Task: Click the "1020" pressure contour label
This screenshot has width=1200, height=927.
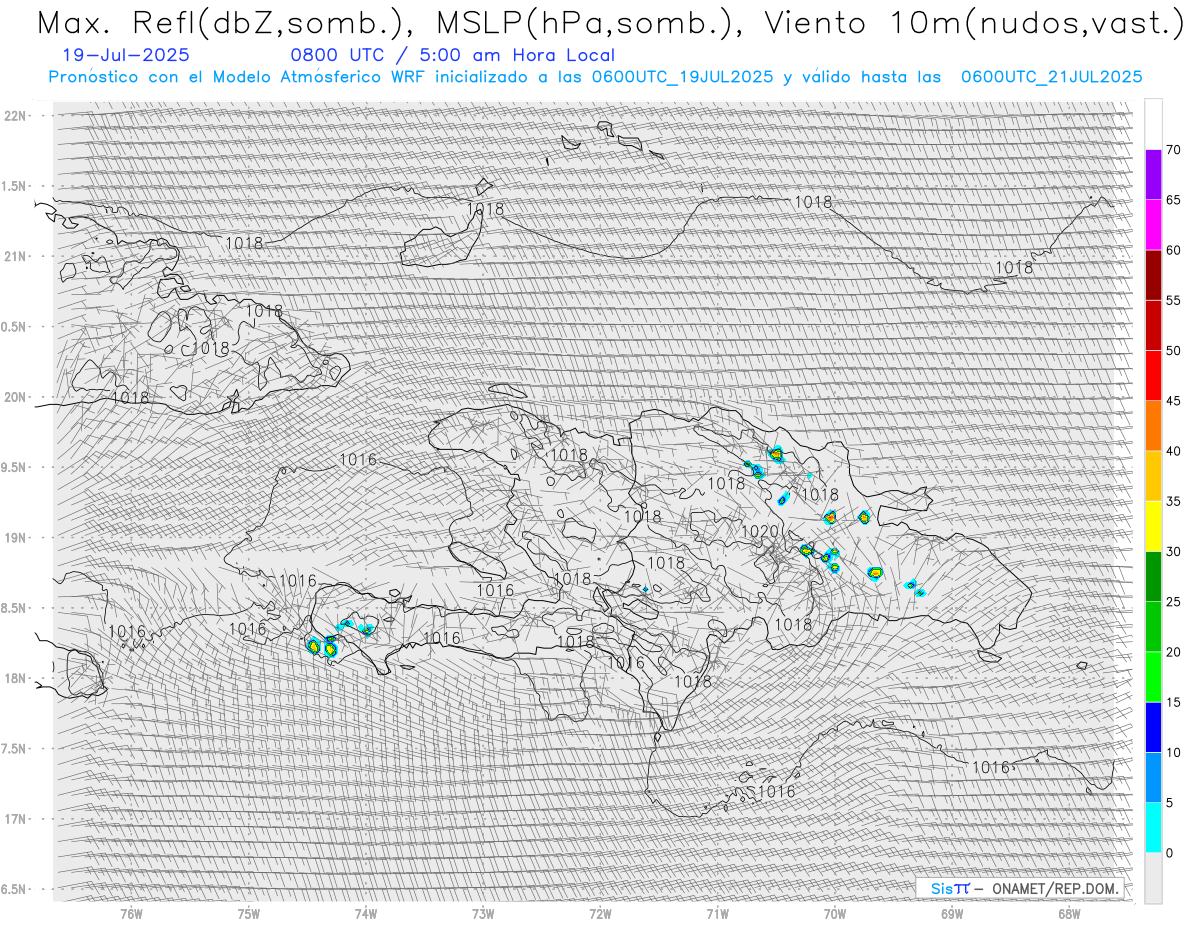Action: click(760, 531)
